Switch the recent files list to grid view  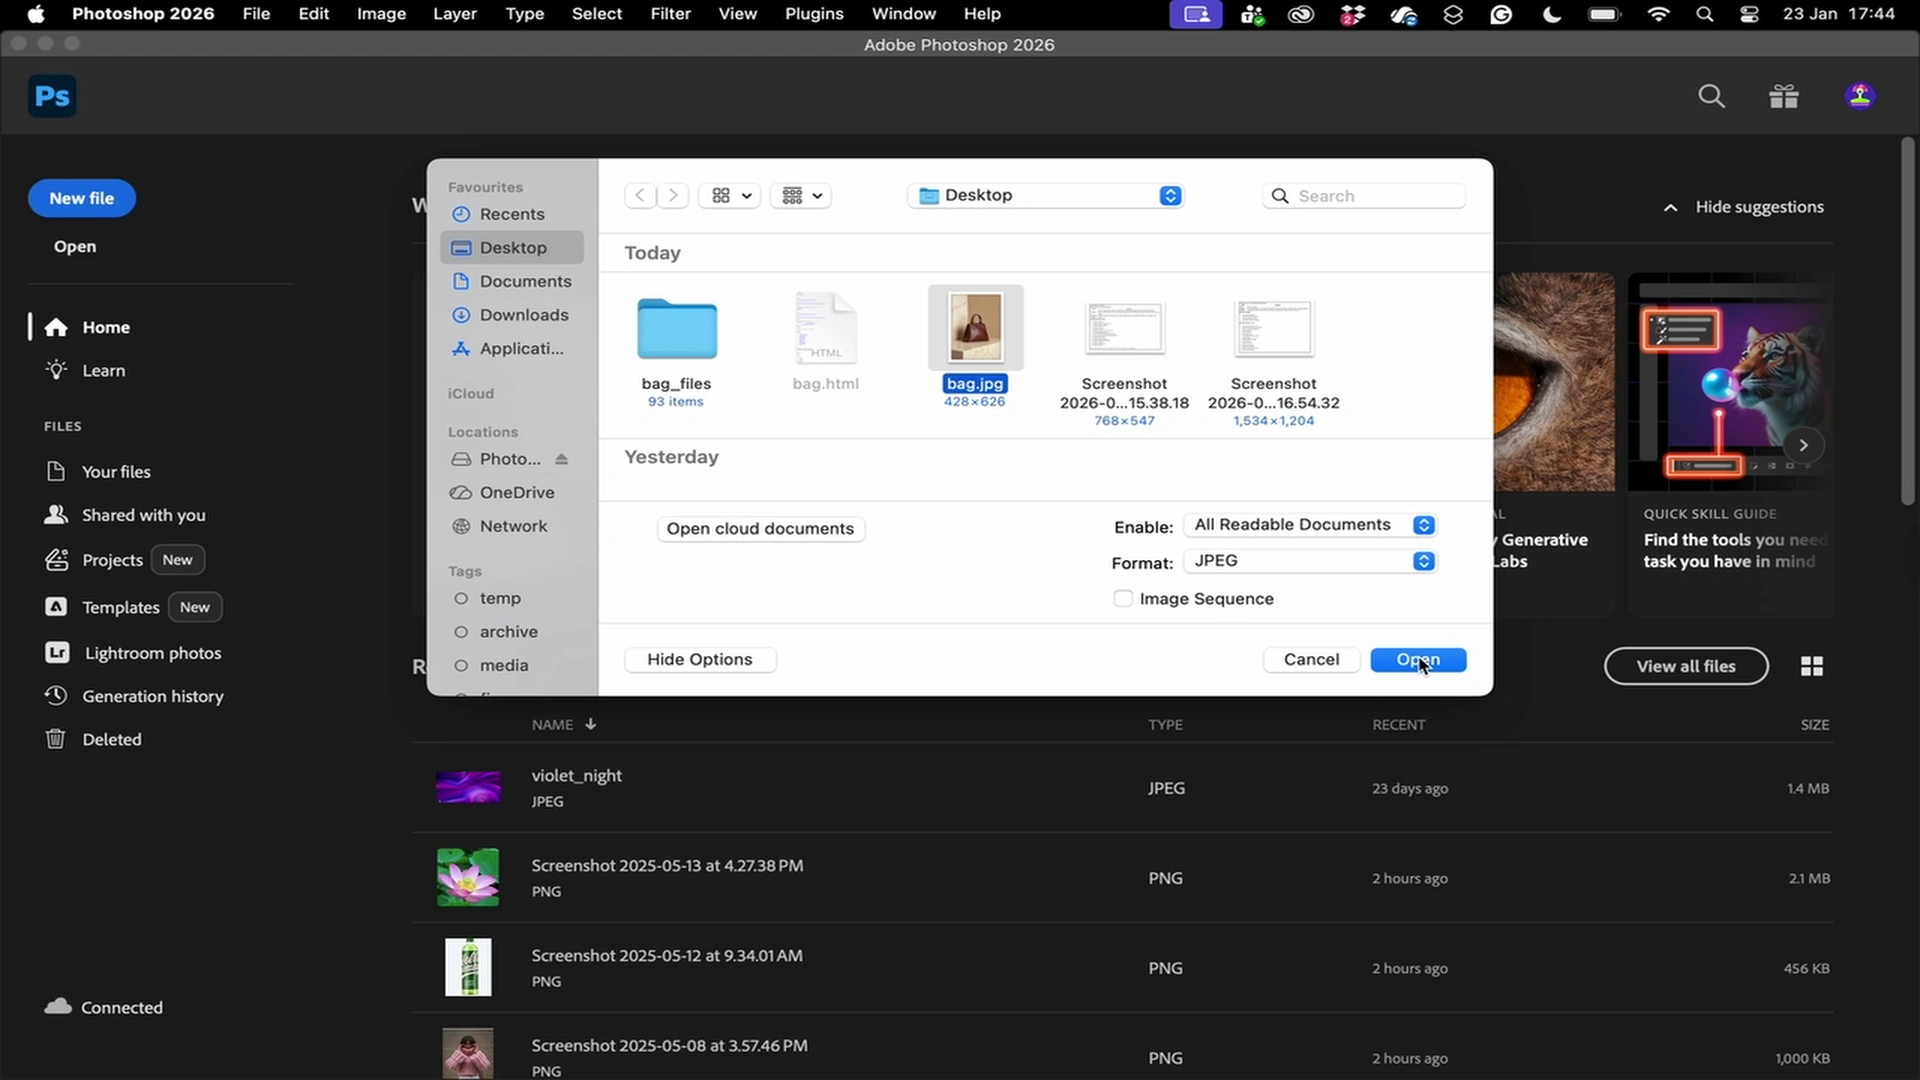1811,666
